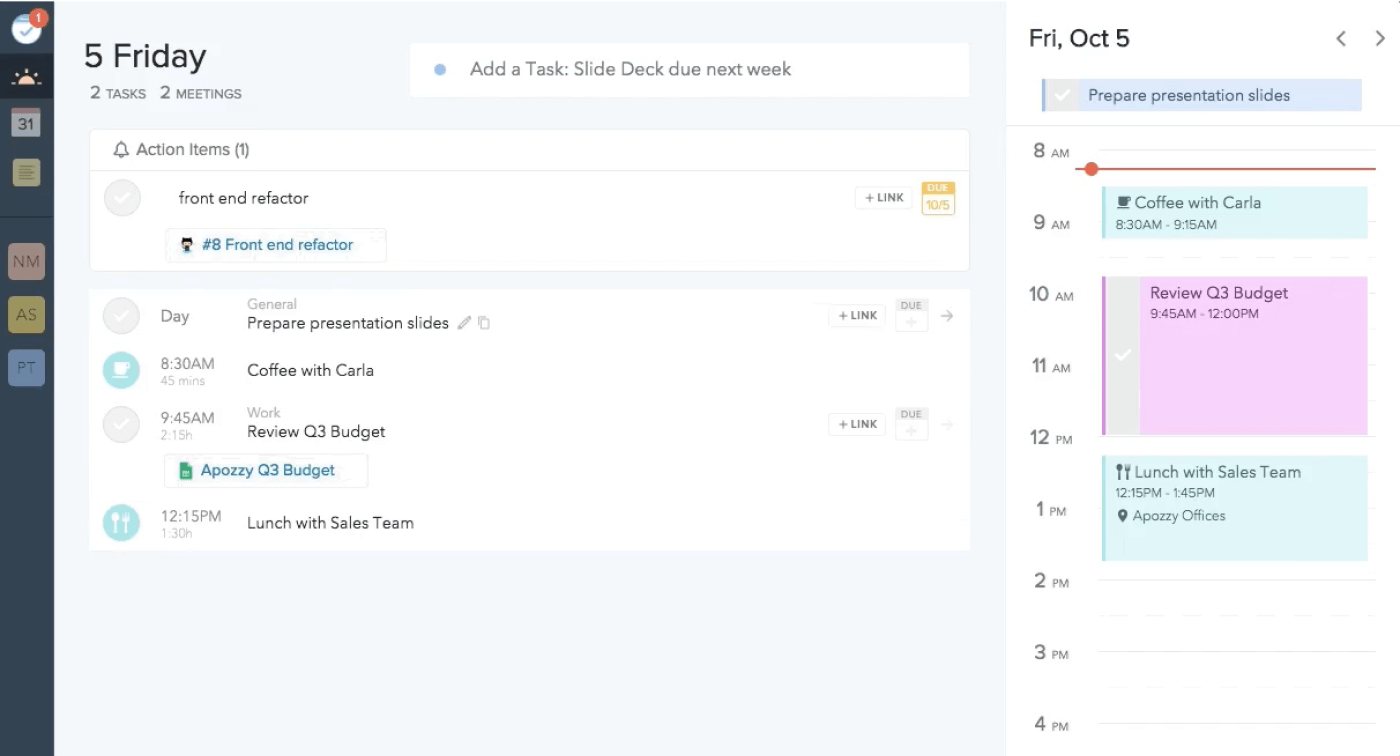Go to previous day using left chevron
This screenshot has width=1400, height=756.
coord(1341,39)
